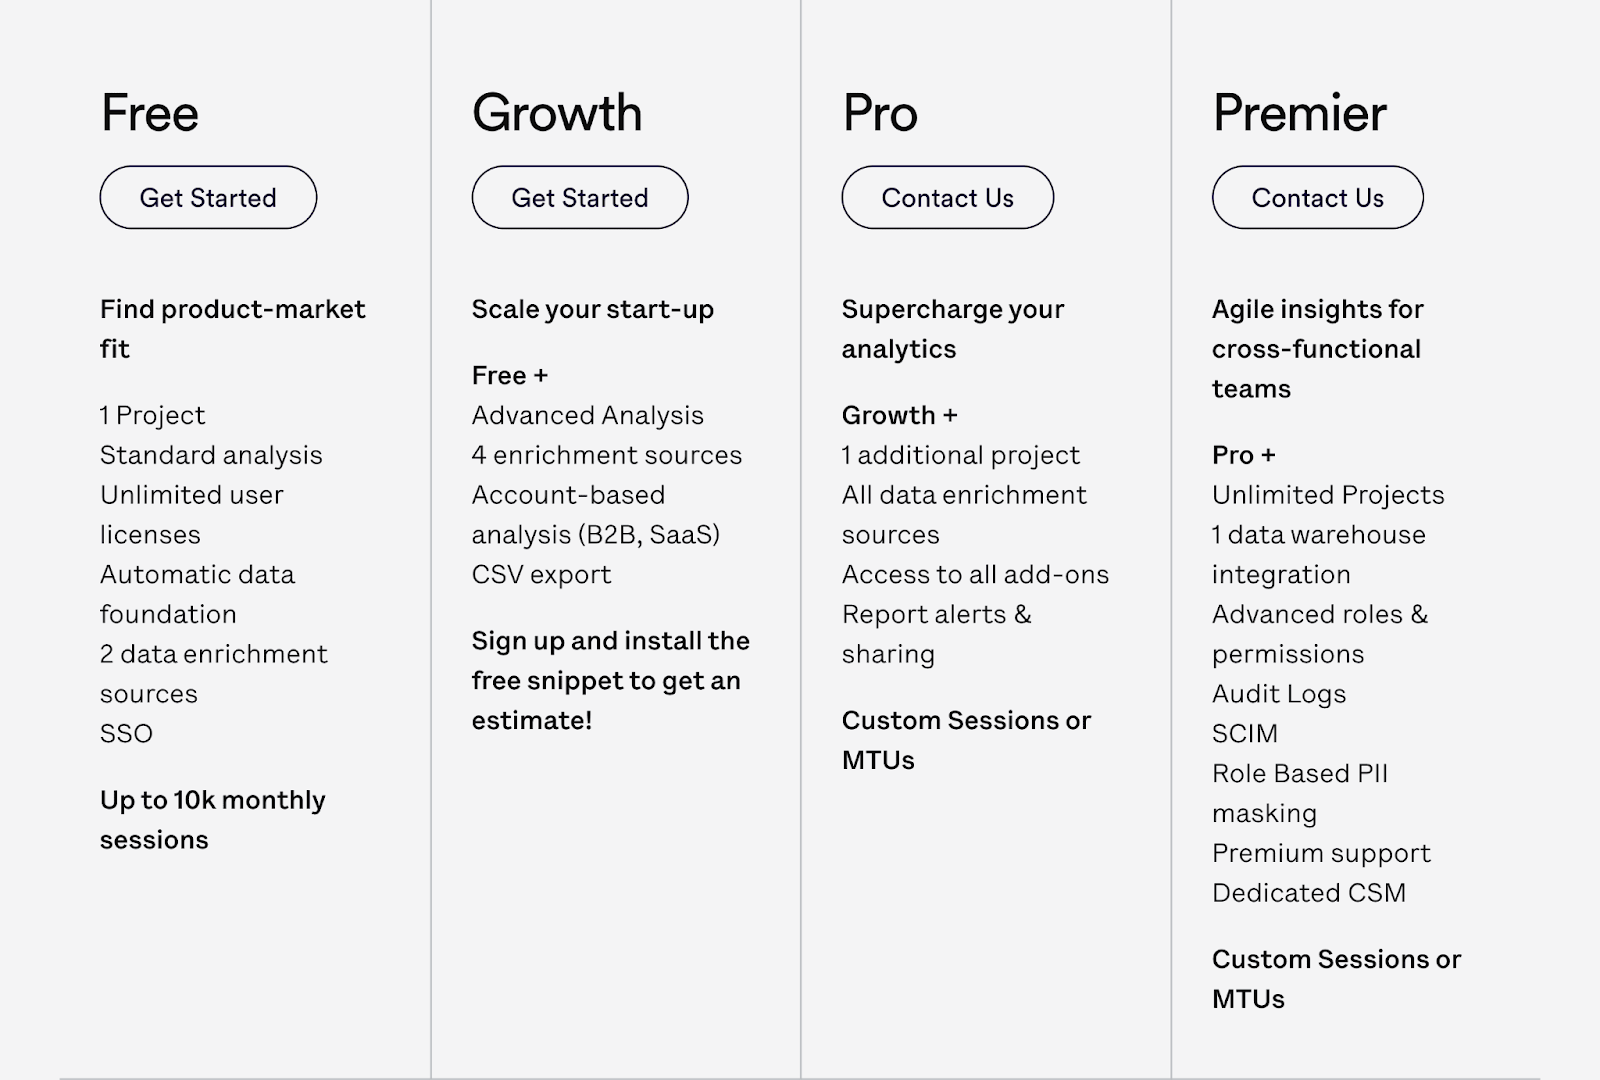1600x1080 pixels.
Task: Select the Pro plan heading
Action: coord(879,113)
